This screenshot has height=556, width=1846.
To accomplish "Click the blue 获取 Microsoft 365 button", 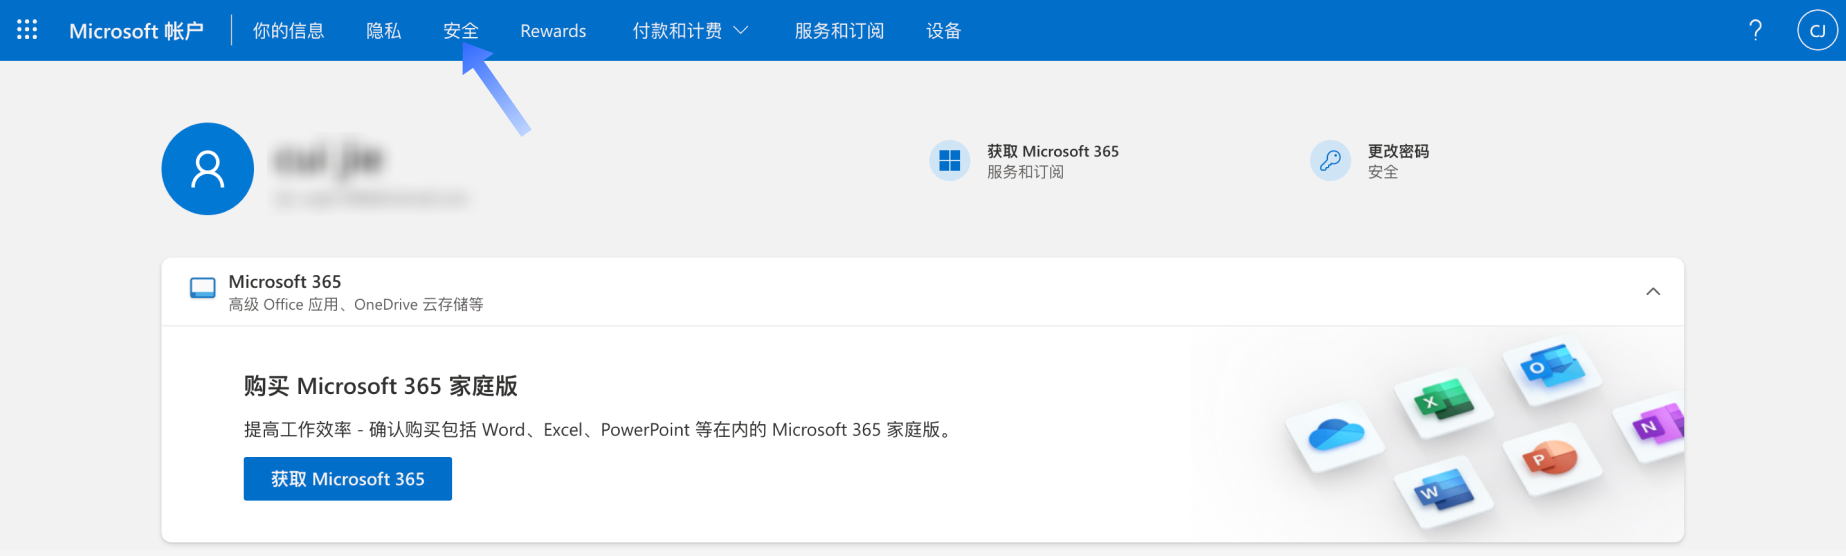I will 348,479.
